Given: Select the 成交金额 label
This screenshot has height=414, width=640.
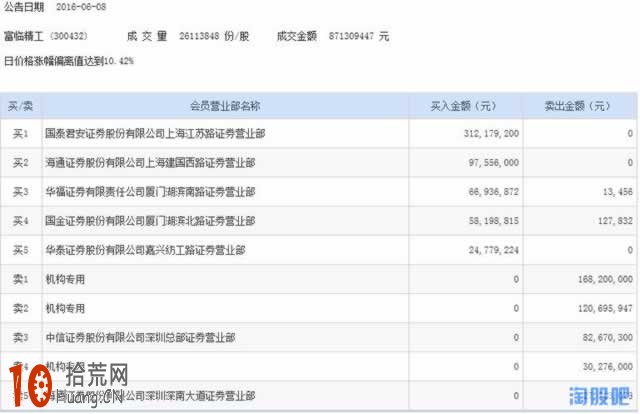Looking at the screenshot, I should click(297, 36).
